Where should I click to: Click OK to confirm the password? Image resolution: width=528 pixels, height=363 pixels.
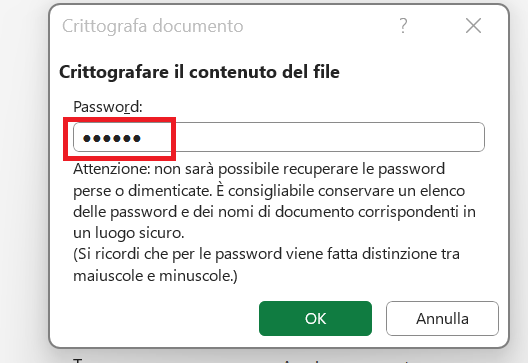coord(315,318)
